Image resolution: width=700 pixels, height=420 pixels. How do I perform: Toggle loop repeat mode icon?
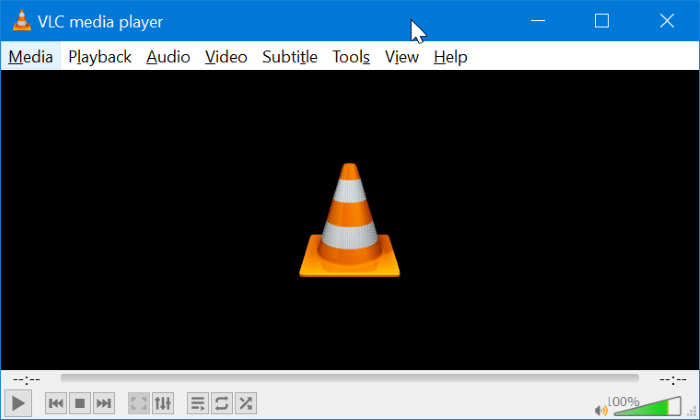click(x=221, y=403)
